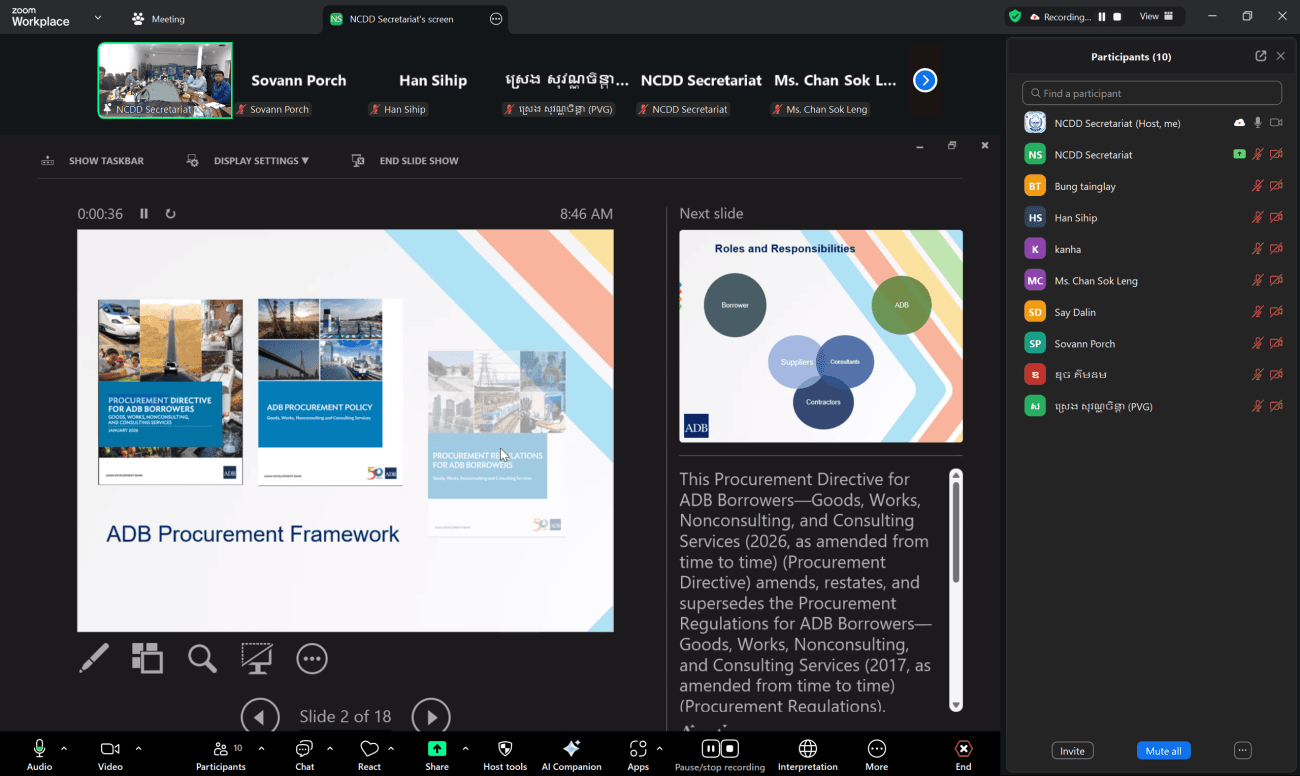Screen dimensions: 1300x776
Task: Click the Find a participant search field
Action: click(1152, 93)
